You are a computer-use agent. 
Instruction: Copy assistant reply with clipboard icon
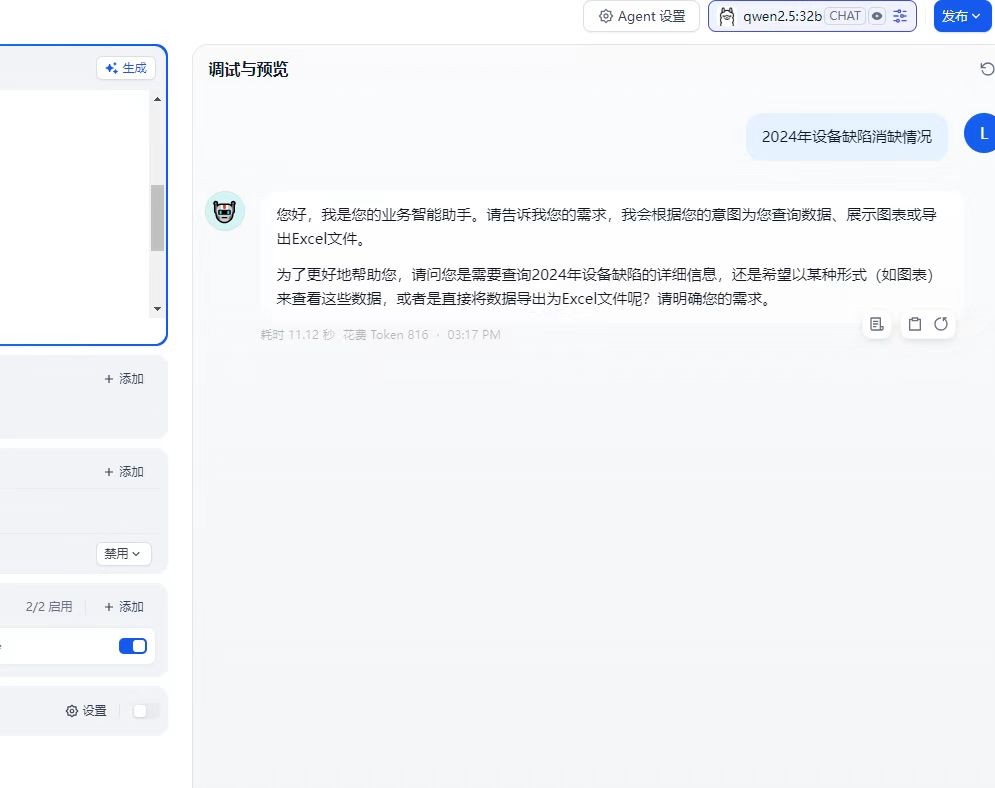pyautogui.click(x=914, y=324)
